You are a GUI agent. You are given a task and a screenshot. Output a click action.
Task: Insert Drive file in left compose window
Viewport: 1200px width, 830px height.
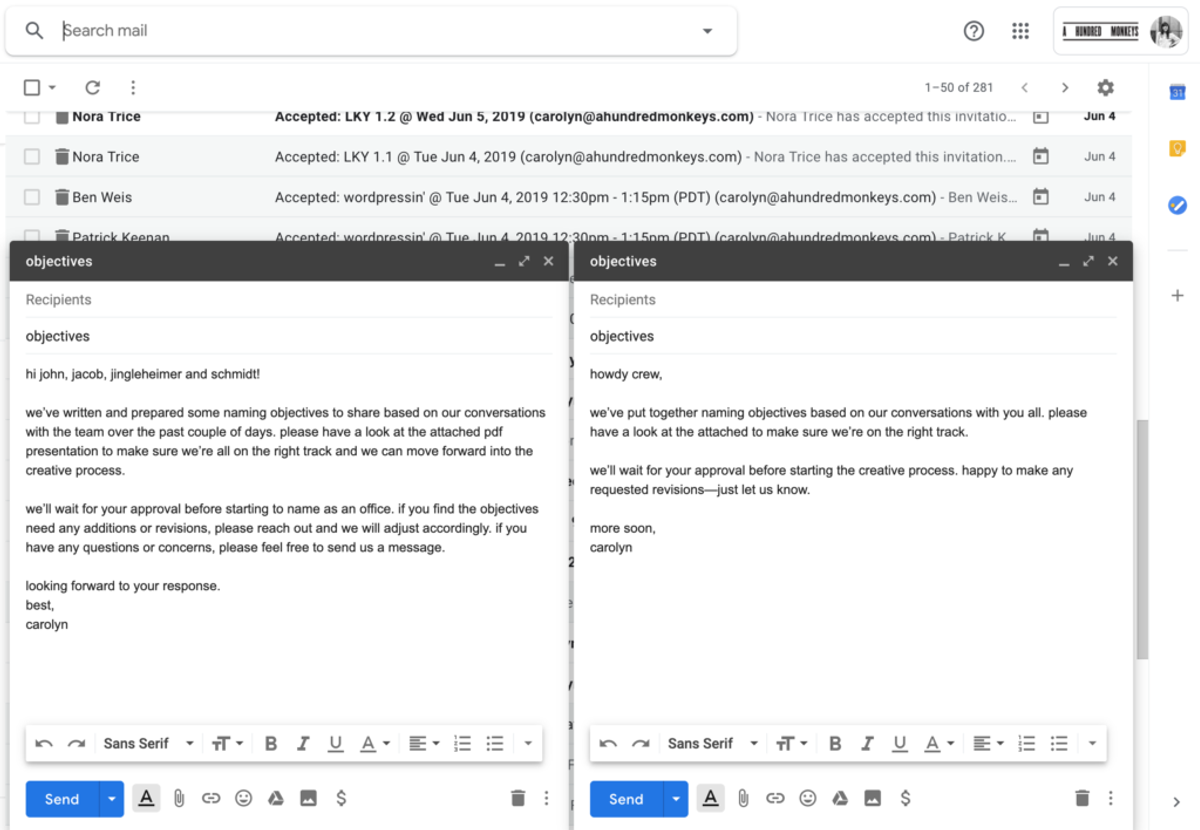coord(276,798)
